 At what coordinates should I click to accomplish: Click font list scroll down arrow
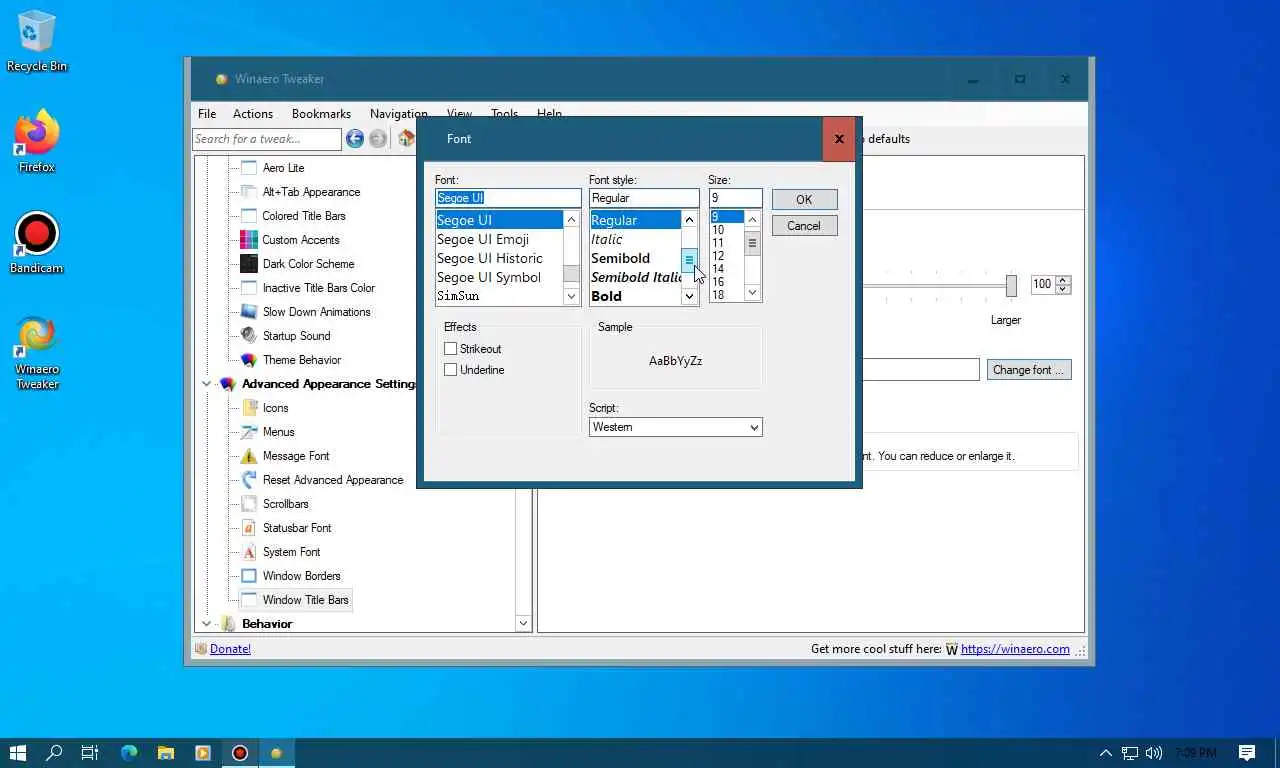[571, 296]
